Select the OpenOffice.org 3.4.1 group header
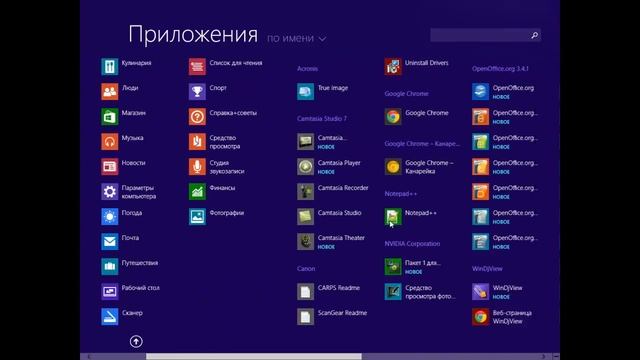 (x=500, y=69)
